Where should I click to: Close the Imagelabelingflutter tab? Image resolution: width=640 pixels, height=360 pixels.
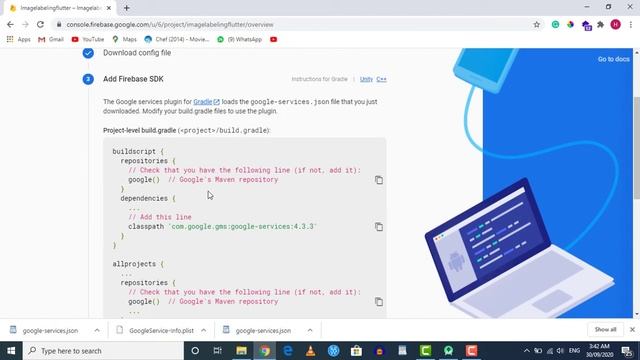[x=109, y=8]
